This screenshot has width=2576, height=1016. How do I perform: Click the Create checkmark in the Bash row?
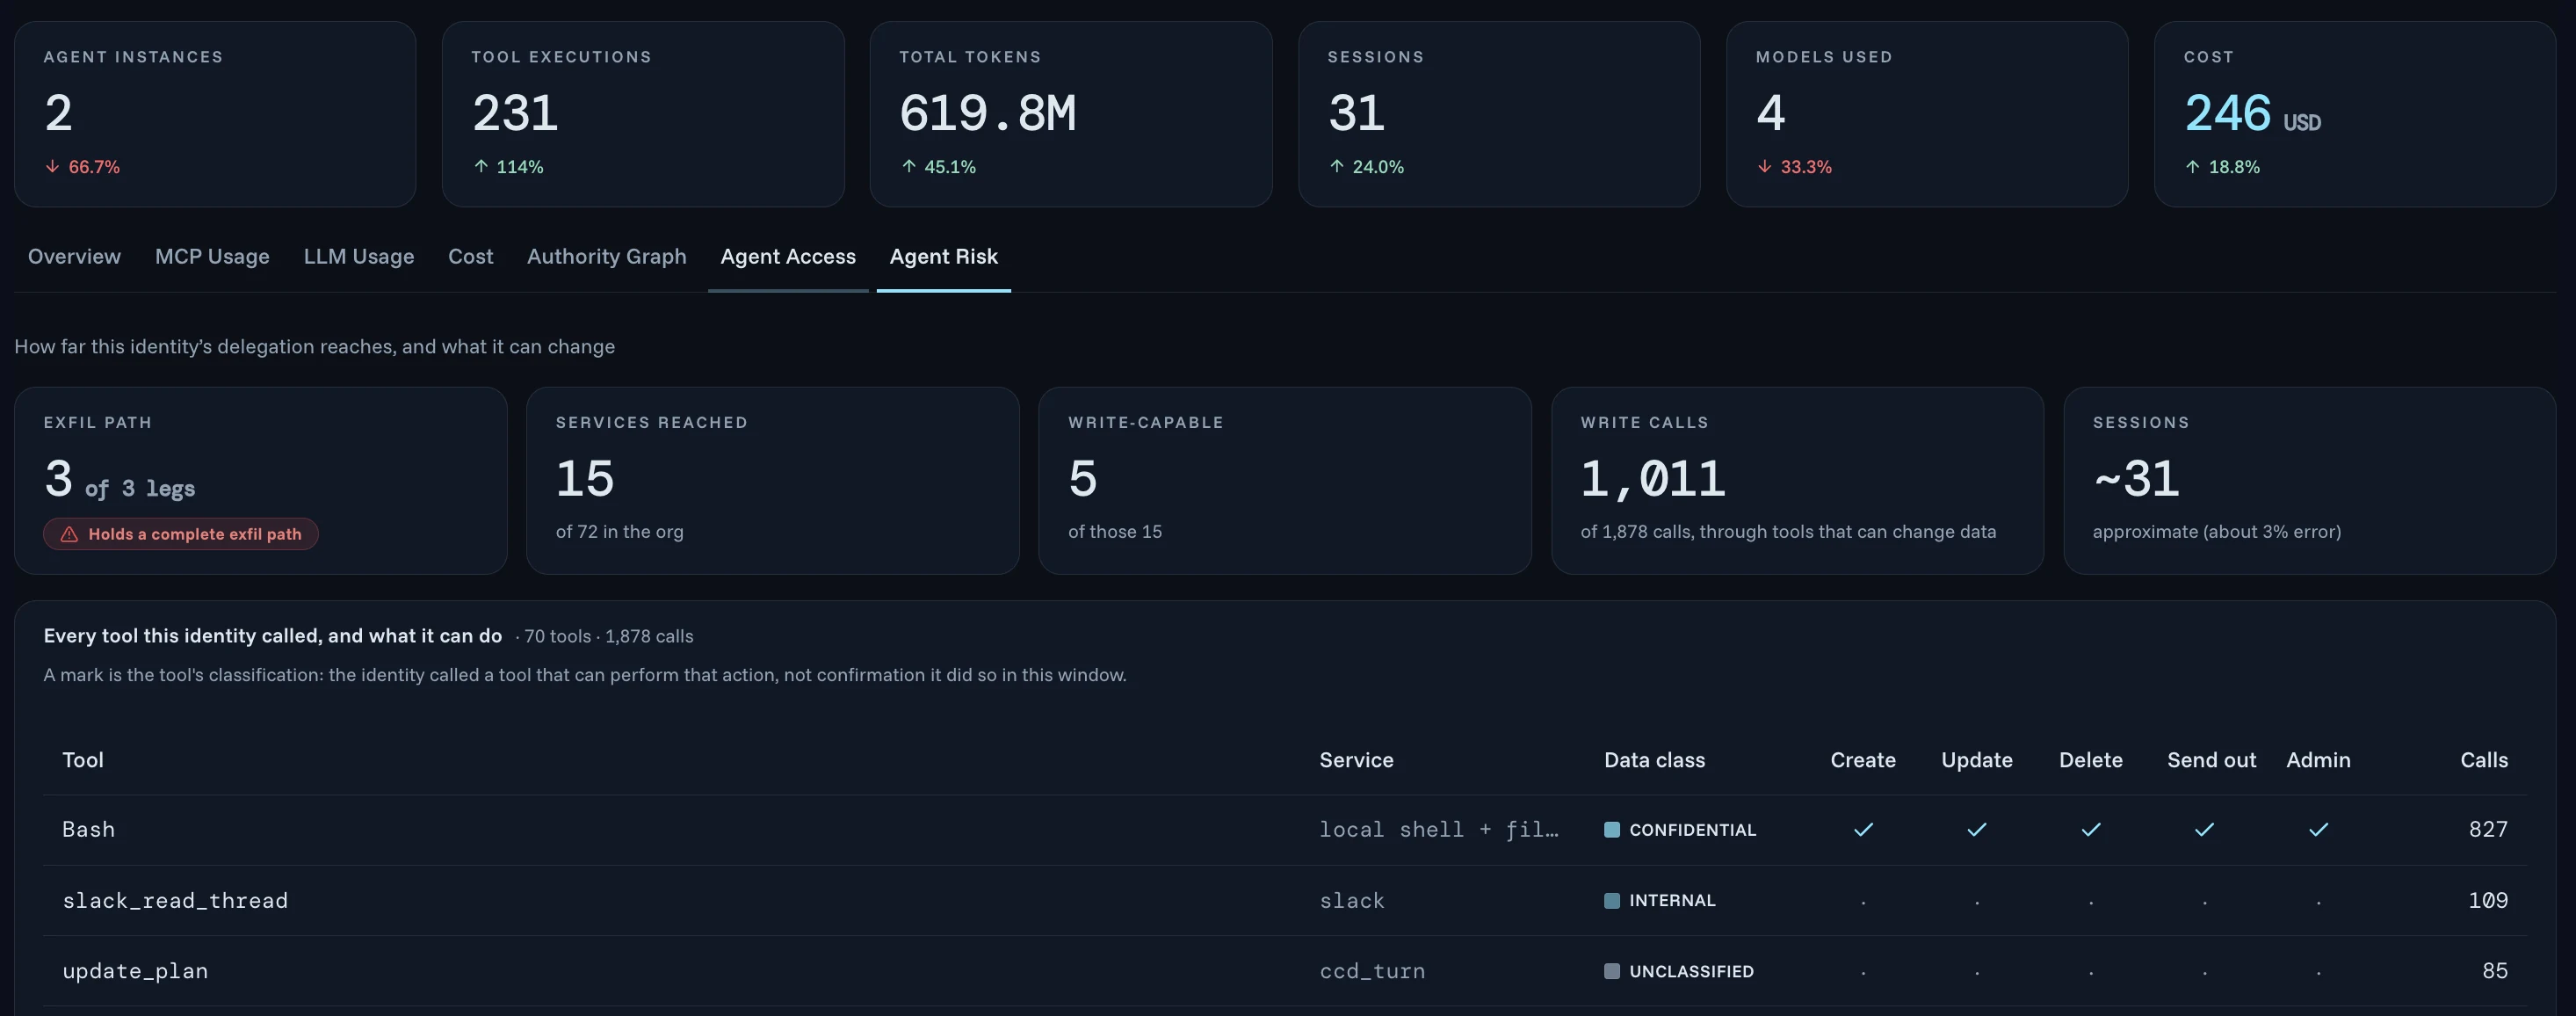[x=1863, y=829]
